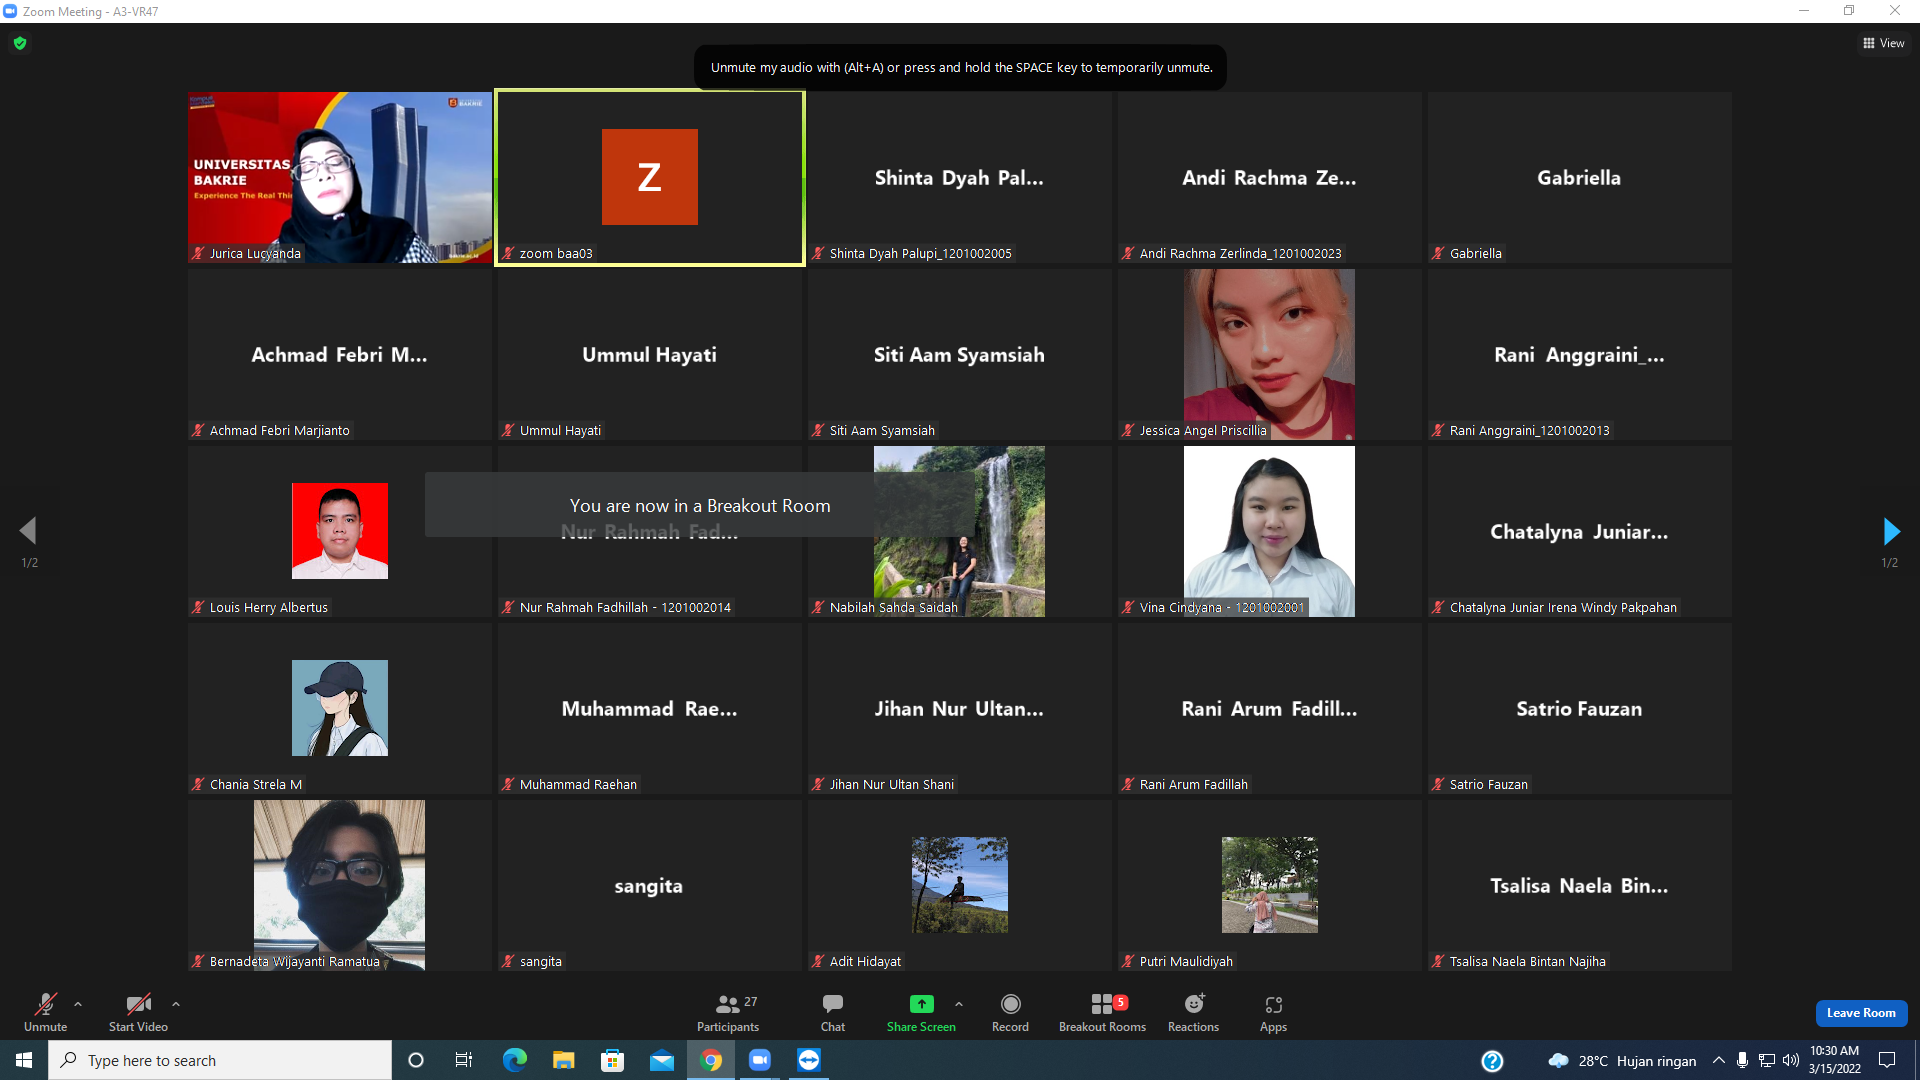The height and width of the screenshot is (1080, 1920).
Task: Click Chania Strela M's avatar
Action: pos(340,708)
